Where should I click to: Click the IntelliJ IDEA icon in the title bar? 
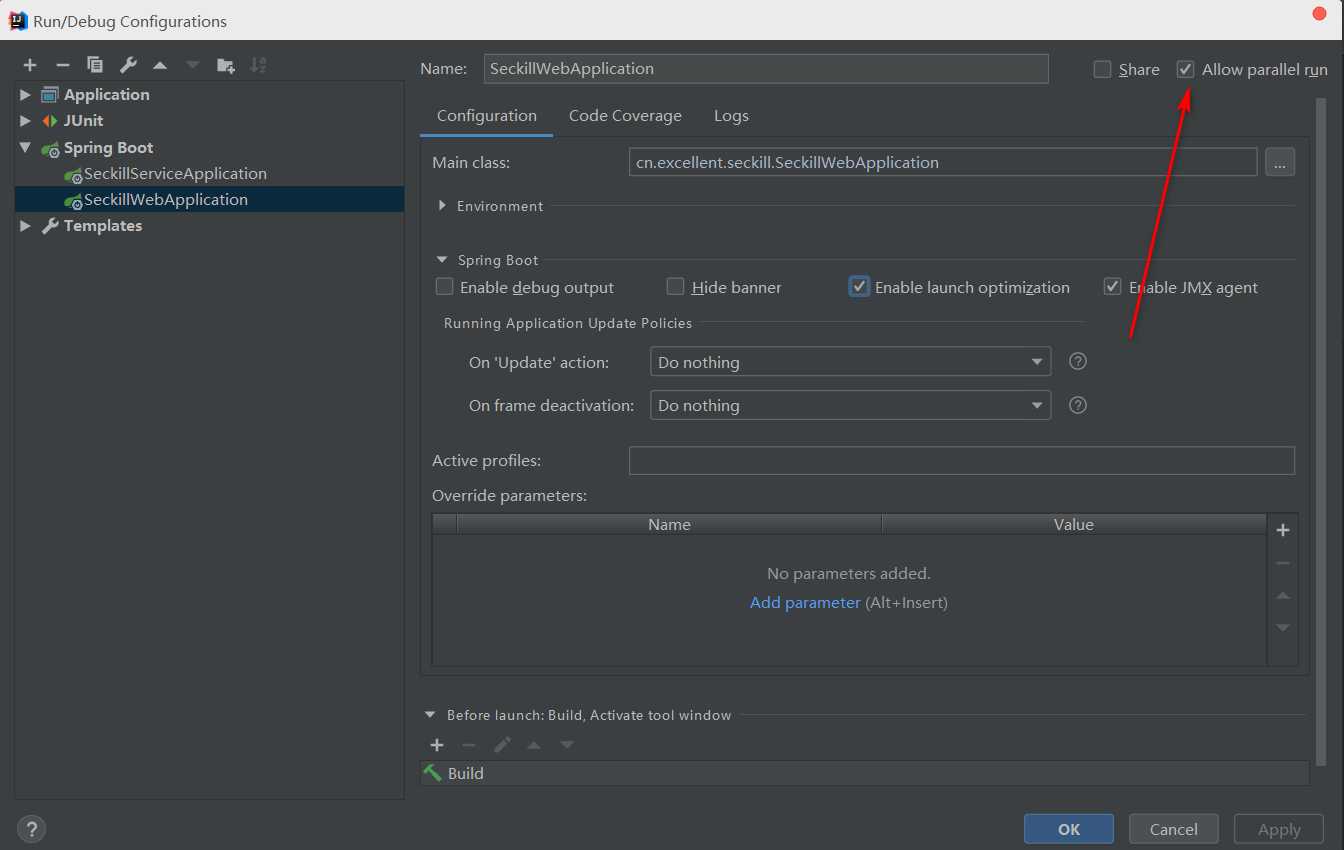[18, 20]
